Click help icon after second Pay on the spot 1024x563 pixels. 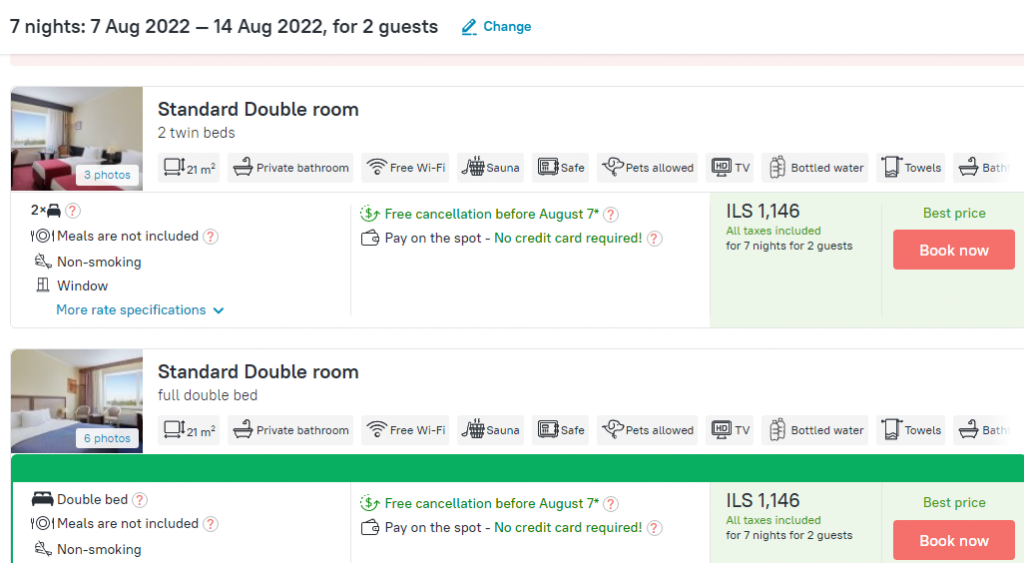click(x=654, y=528)
